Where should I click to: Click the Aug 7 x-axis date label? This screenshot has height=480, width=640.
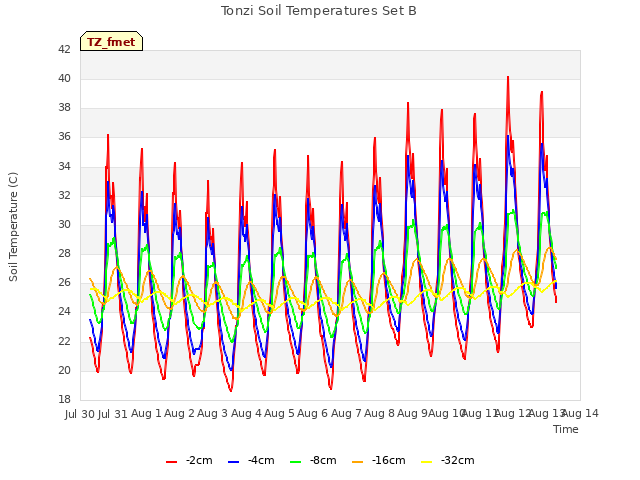click(x=346, y=414)
